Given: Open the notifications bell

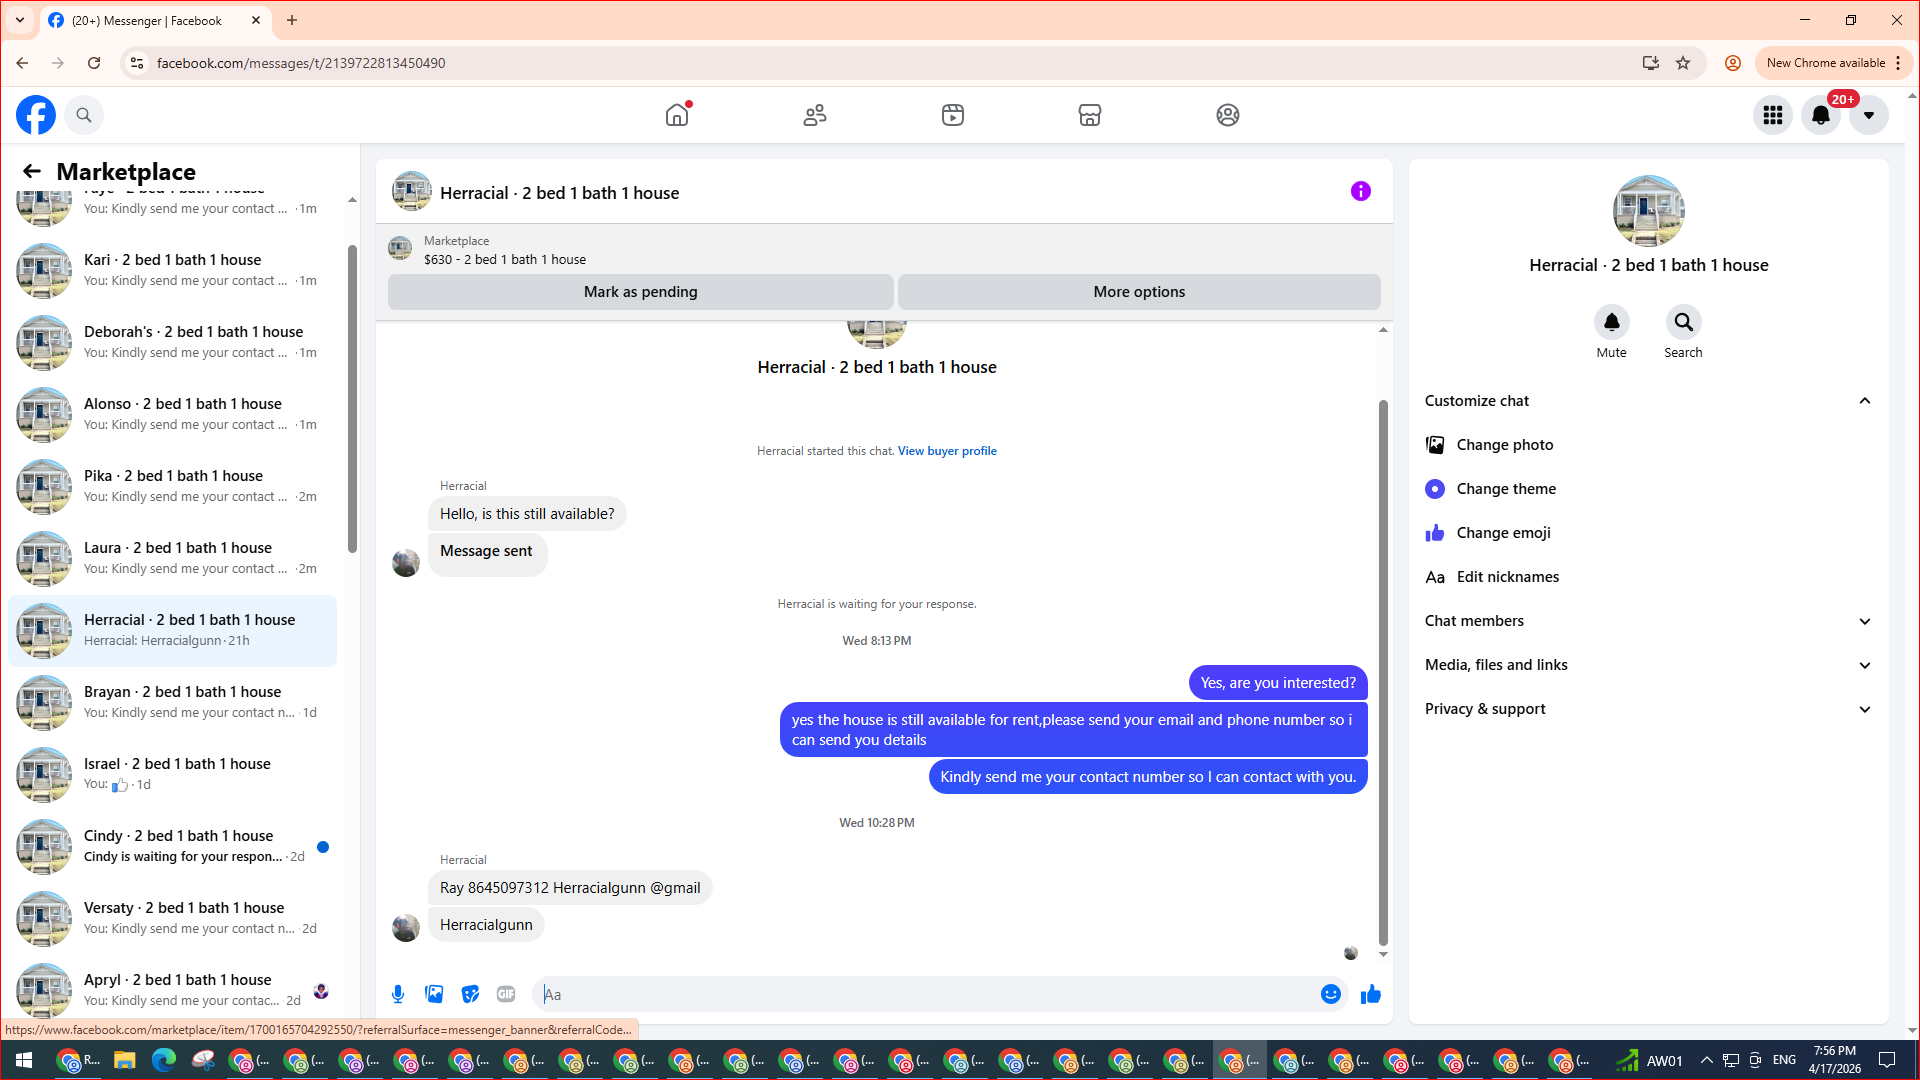Looking at the screenshot, I should (1821, 115).
